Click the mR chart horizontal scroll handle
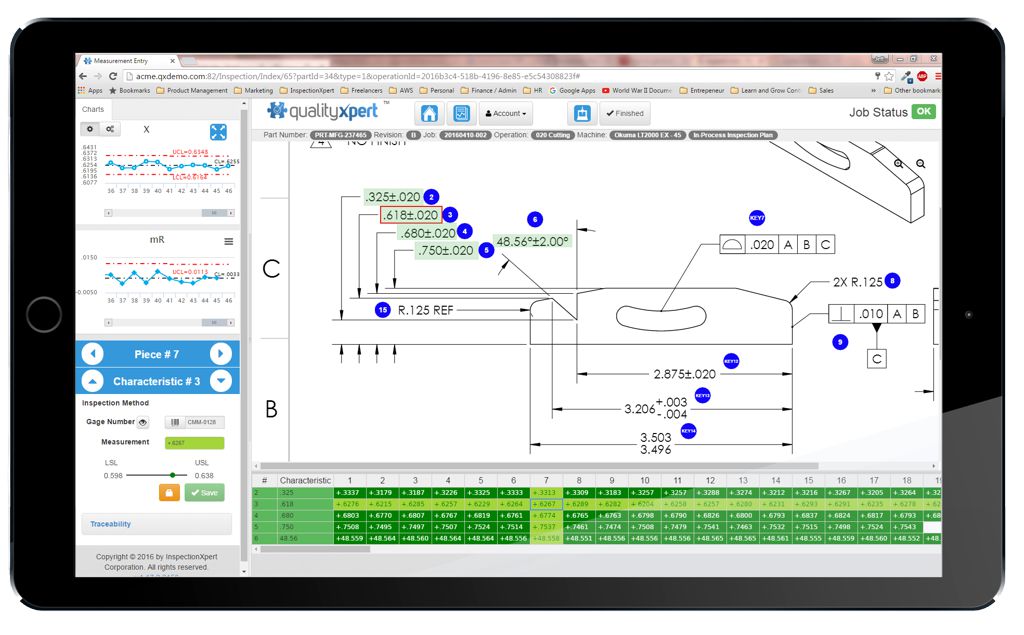Image resolution: width=1024 pixels, height=635 pixels. click(214, 323)
